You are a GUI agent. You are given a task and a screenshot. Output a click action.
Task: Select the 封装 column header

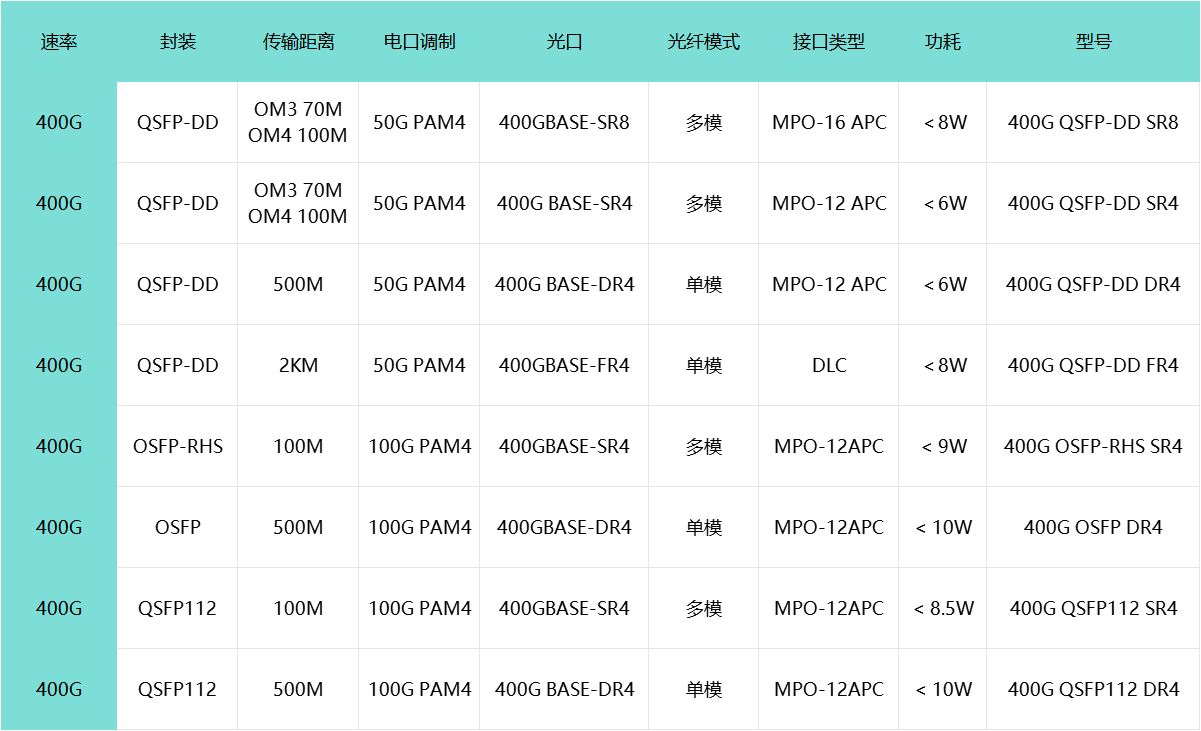click(178, 42)
